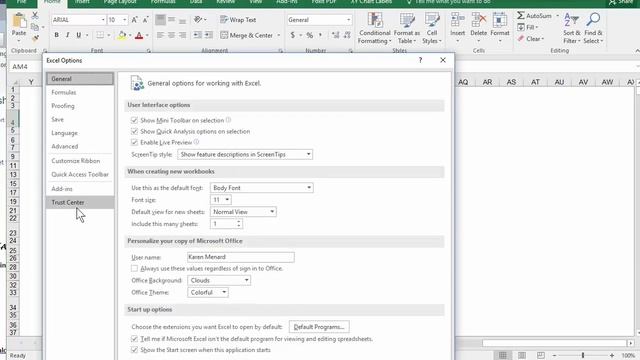Click Wrap Text button
This screenshot has height=360, width=640.
(238, 20)
